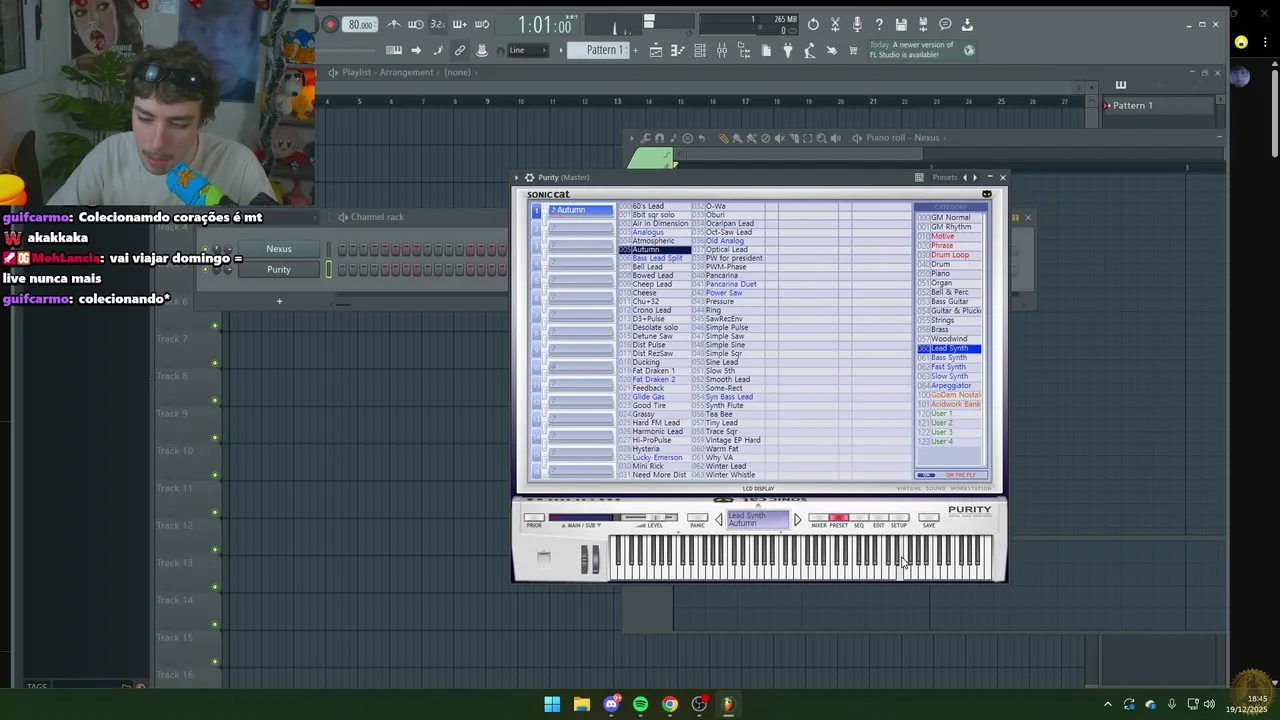The width and height of the screenshot is (1280, 720).
Task: Open the Purity Presets menu
Action: click(945, 177)
